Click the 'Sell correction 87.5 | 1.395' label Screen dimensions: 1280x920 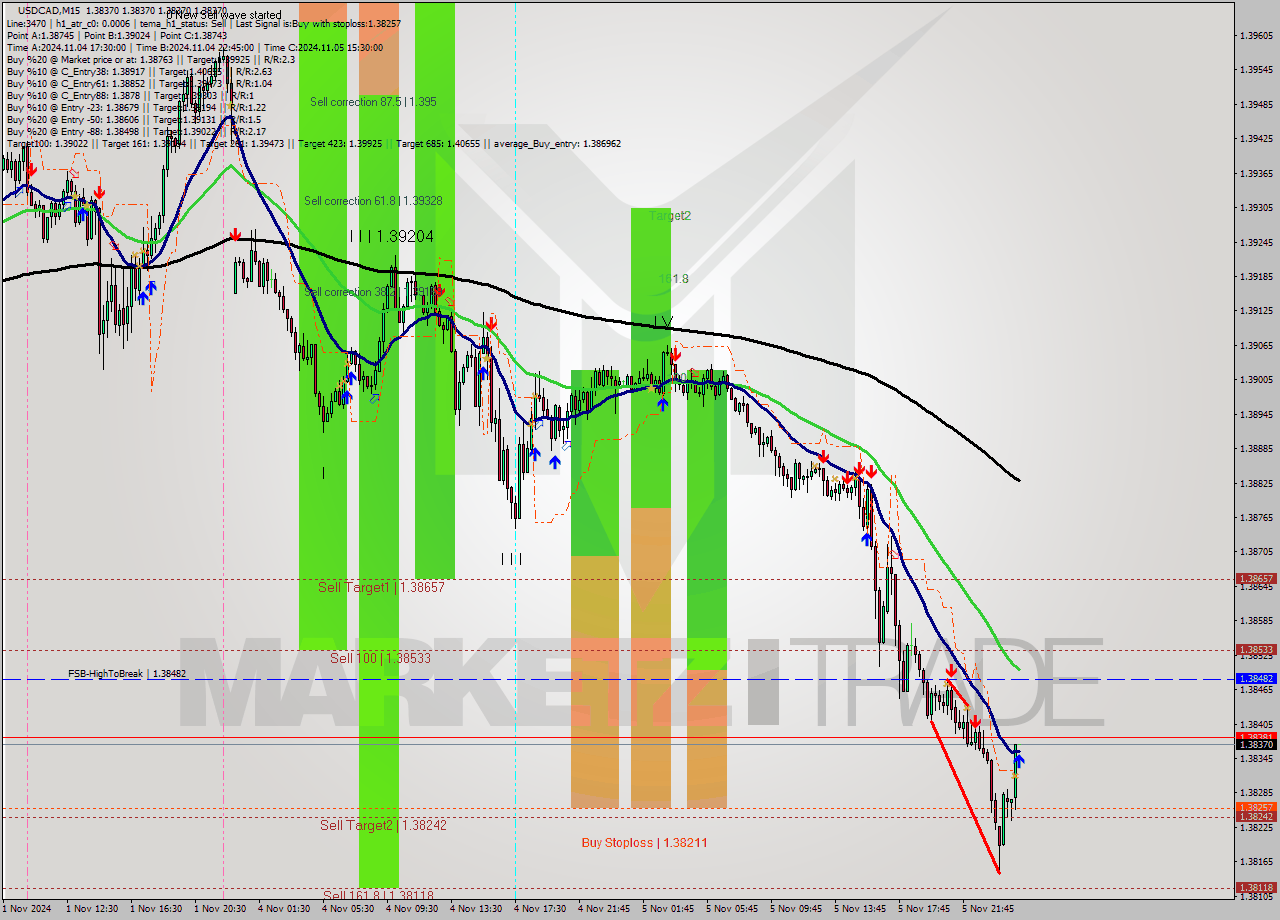372,102
